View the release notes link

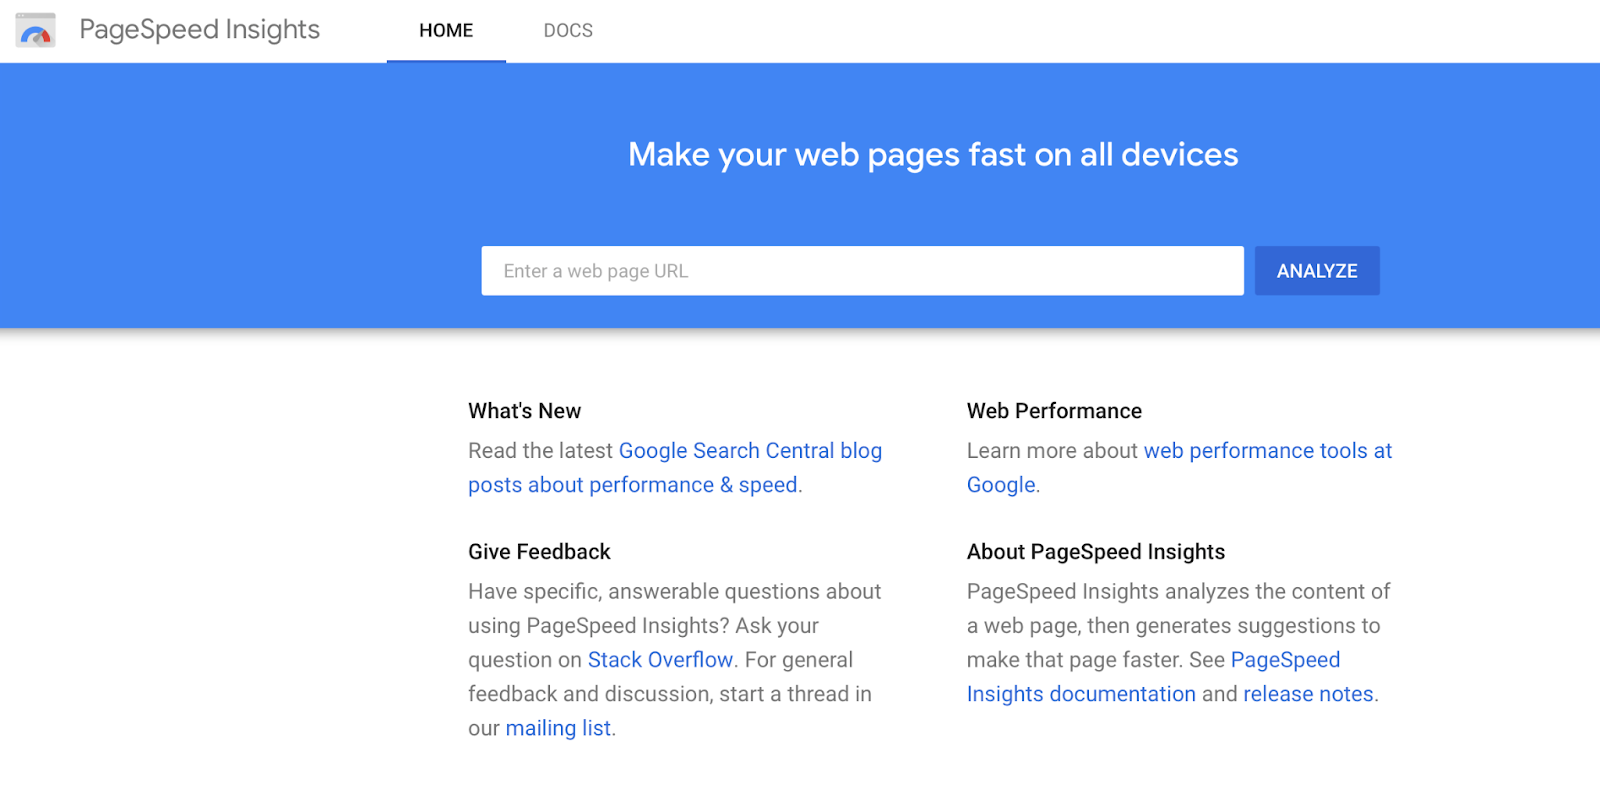pyautogui.click(x=1308, y=694)
